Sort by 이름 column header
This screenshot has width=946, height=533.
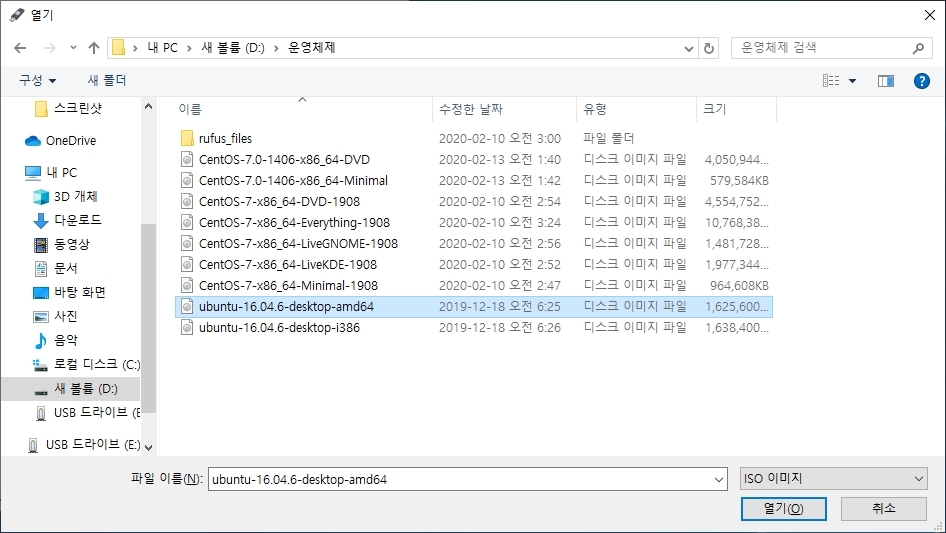(x=190, y=109)
